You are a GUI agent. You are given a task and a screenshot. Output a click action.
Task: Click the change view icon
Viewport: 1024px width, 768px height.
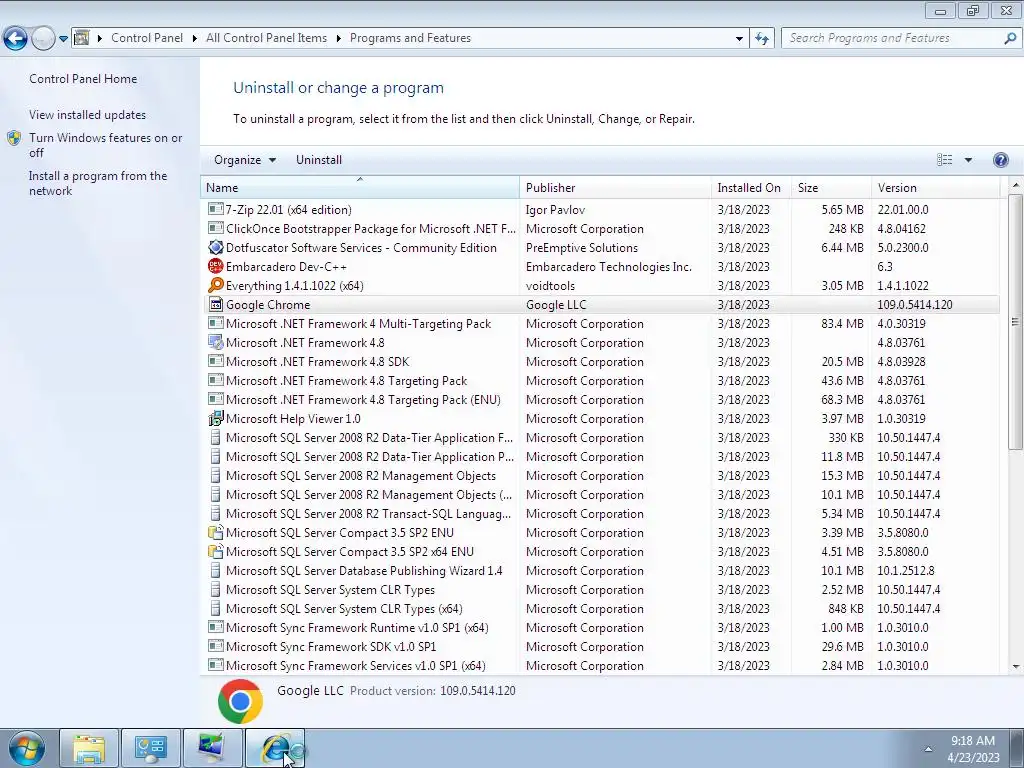(x=944, y=160)
